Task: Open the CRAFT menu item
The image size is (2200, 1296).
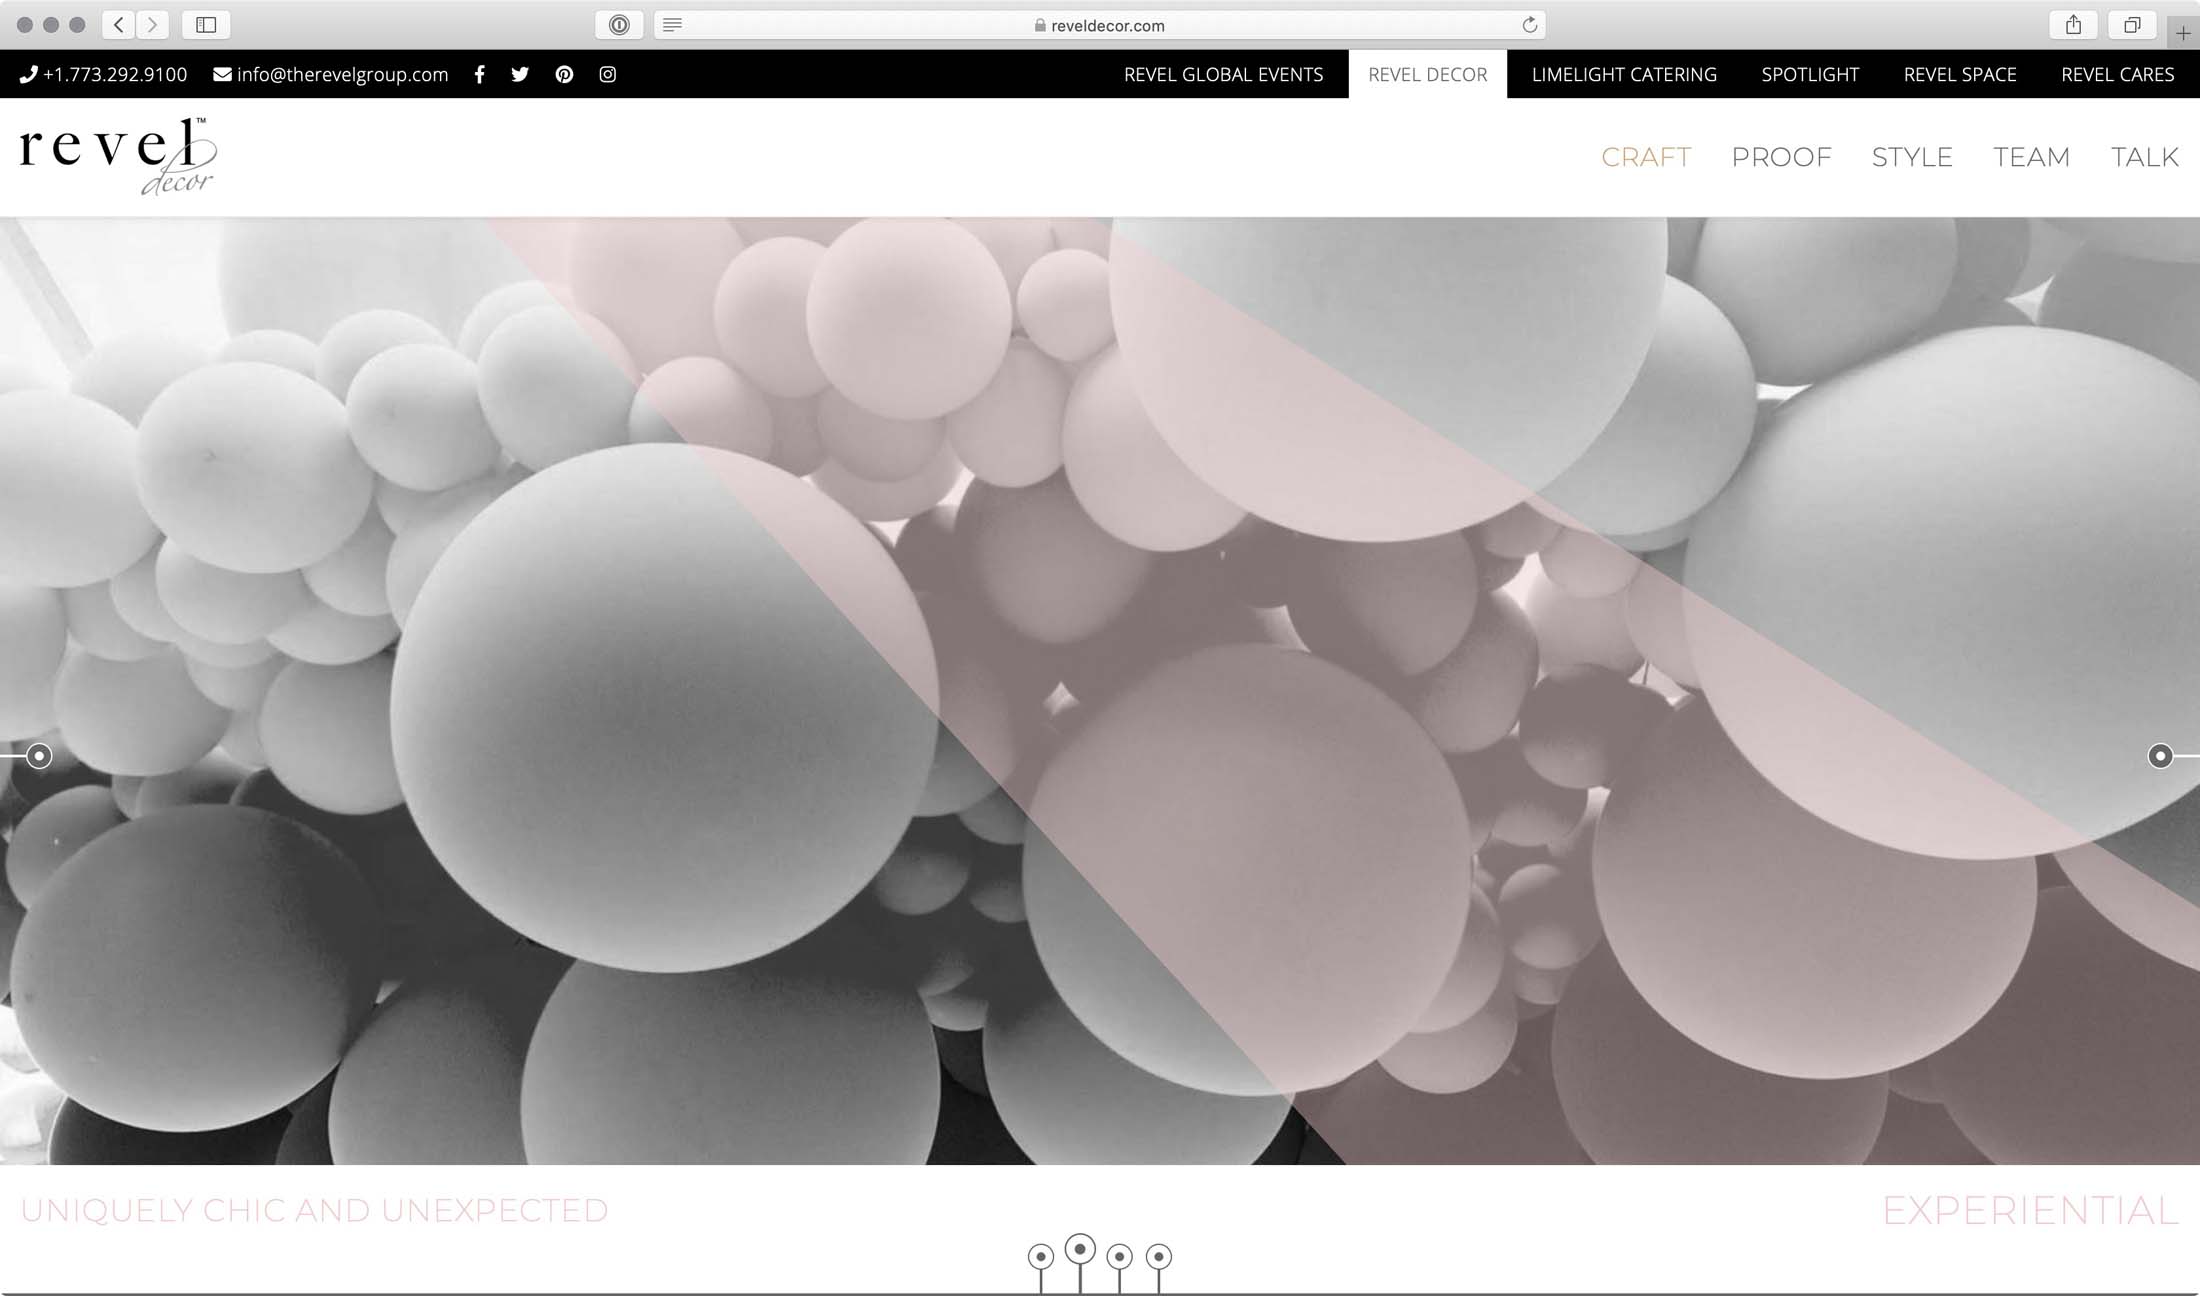Action: tap(1646, 157)
